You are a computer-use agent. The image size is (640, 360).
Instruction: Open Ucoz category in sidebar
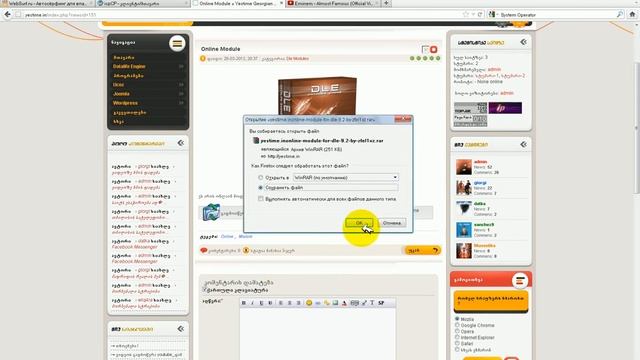coord(118,84)
